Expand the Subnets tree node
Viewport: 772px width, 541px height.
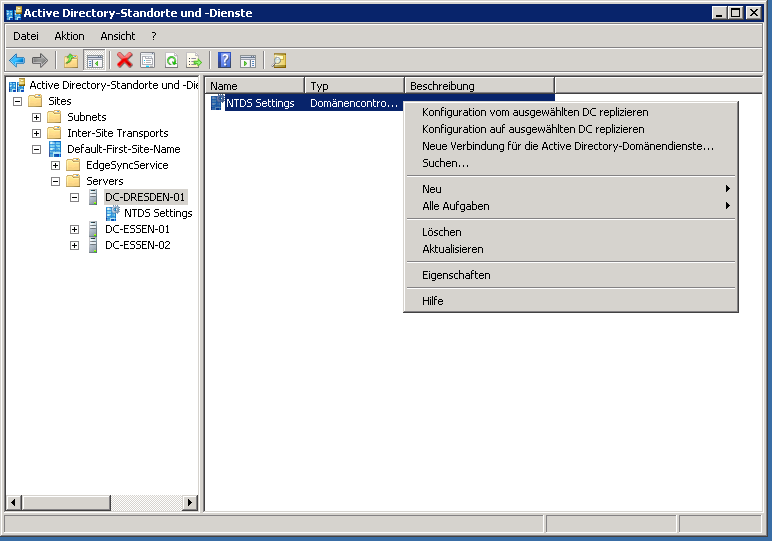(37, 117)
